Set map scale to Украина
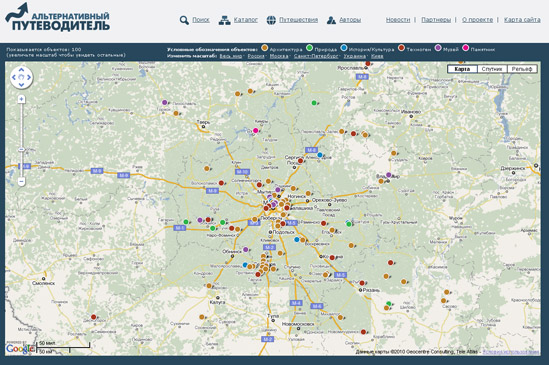The image size is (549, 365). tap(355, 56)
